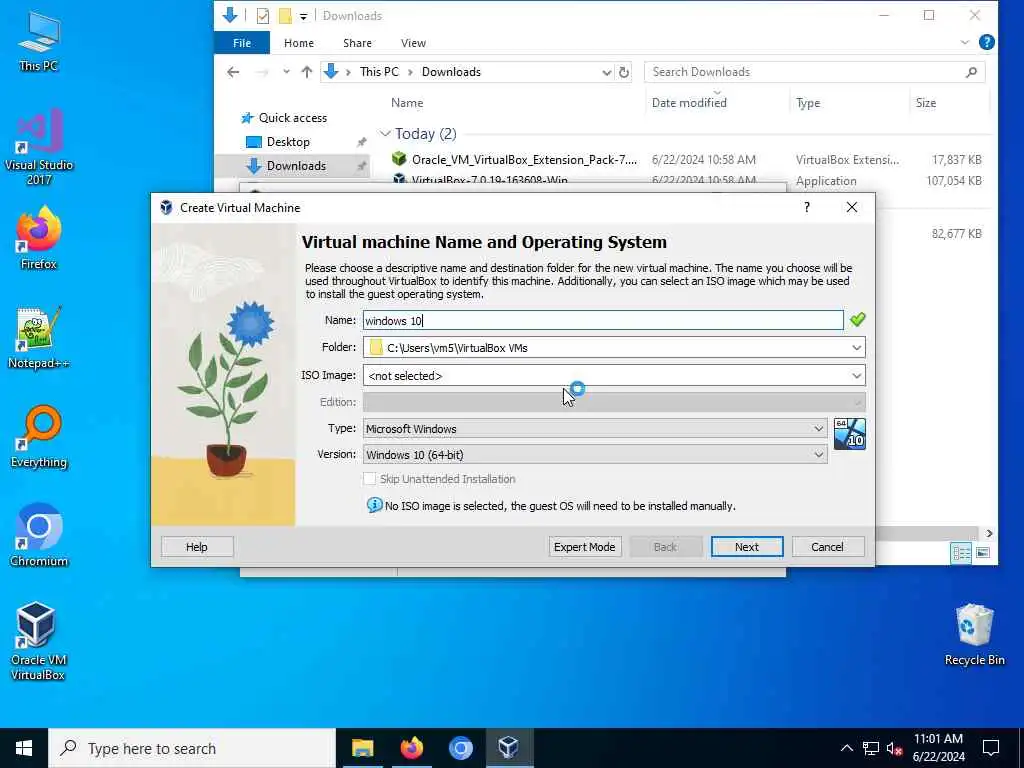1024x768 pixels.
Task: Select the Oracle_VM_VirtualBox_Extension_Pack file
Action: click(524, 159)
